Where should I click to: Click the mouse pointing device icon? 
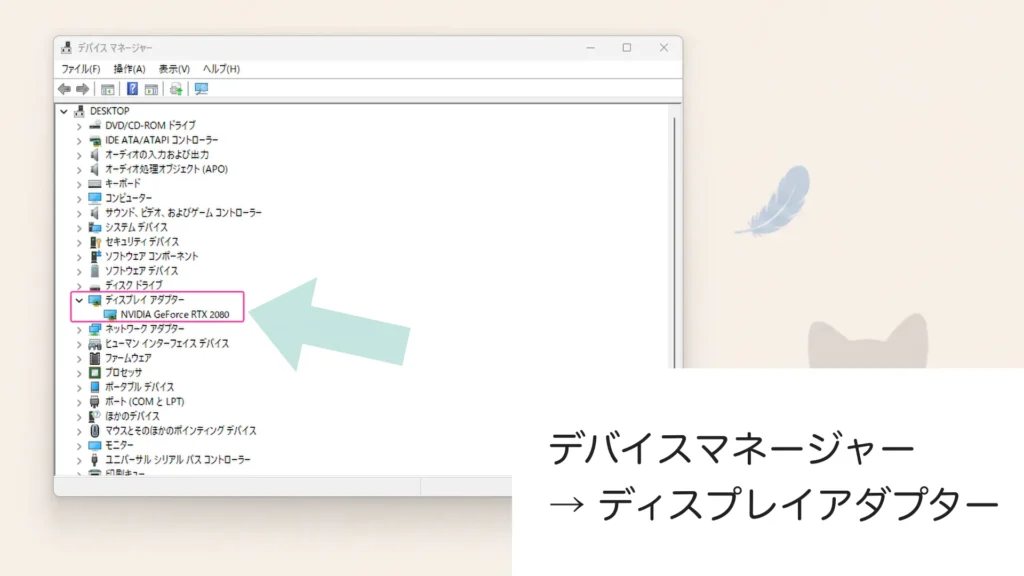coord(95,431)
